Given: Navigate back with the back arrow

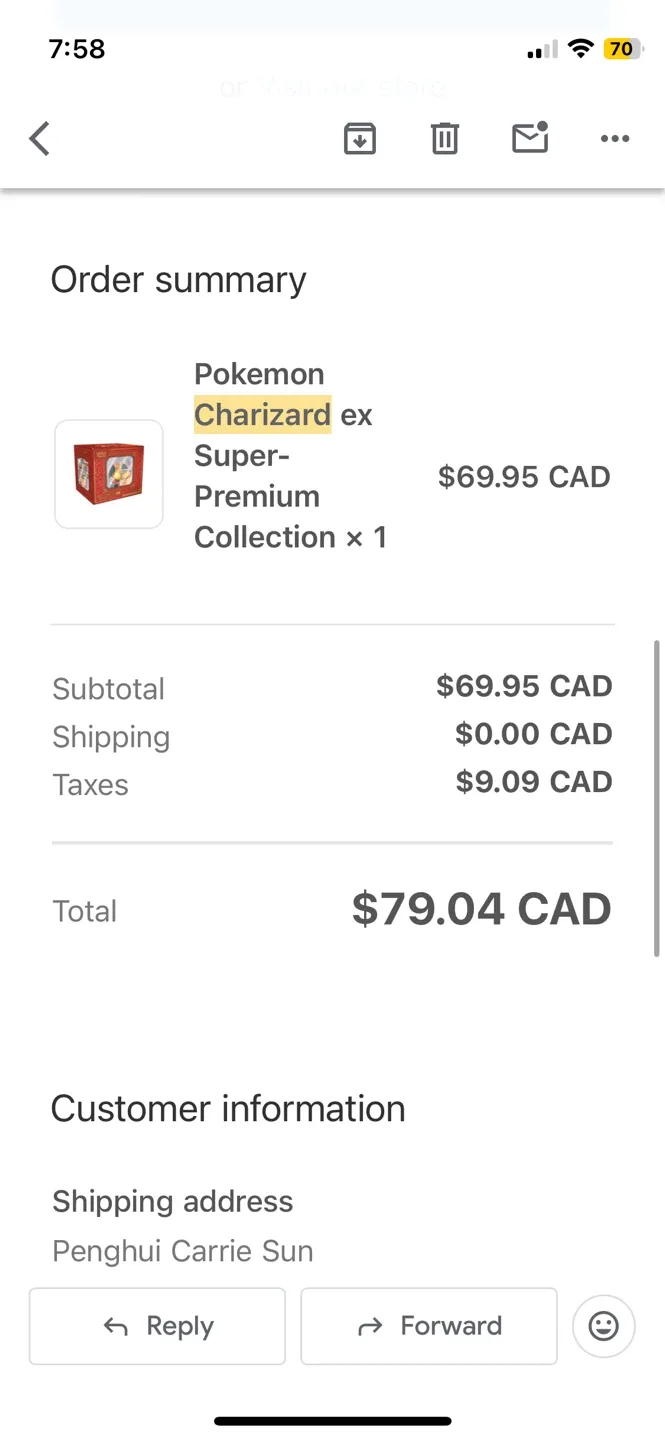Looking at the screenshot, I should pyautogui.click(x=39, y=138).
